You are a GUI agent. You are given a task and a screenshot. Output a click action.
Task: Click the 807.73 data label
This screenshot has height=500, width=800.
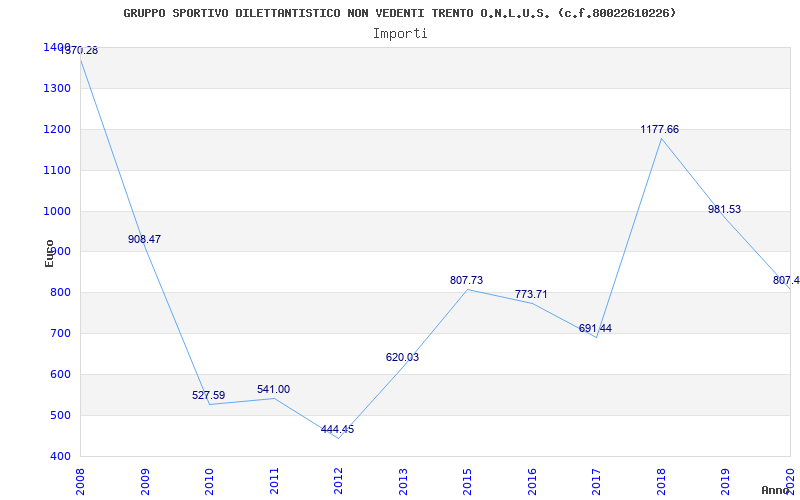(466, 280)
